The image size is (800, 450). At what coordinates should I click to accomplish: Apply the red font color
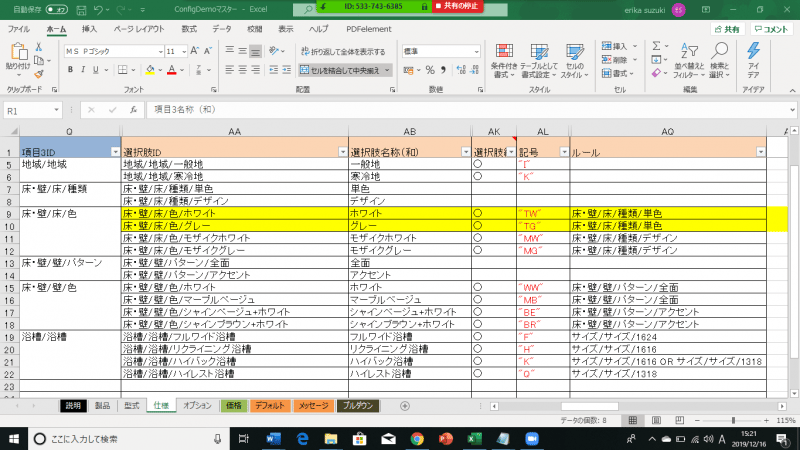(x=171, y=70)
